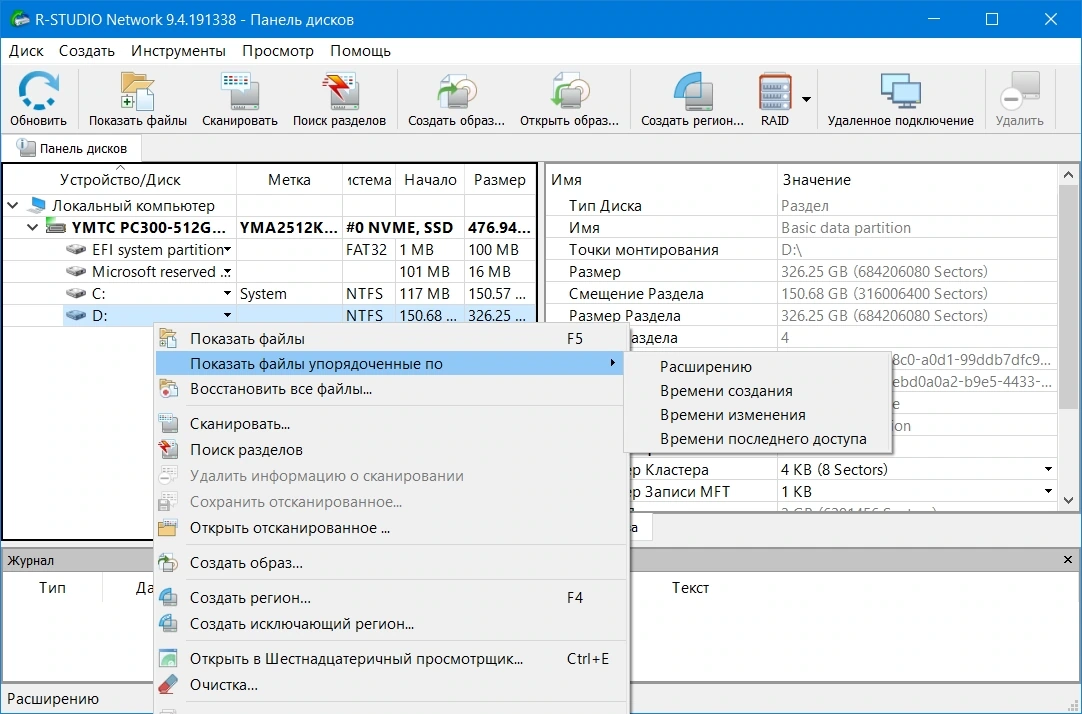This screenshot has width=1082, height=714.
Task: Click the Создать образ icon in the context menu
Action: pyautogui.click(x=168, y=563)
